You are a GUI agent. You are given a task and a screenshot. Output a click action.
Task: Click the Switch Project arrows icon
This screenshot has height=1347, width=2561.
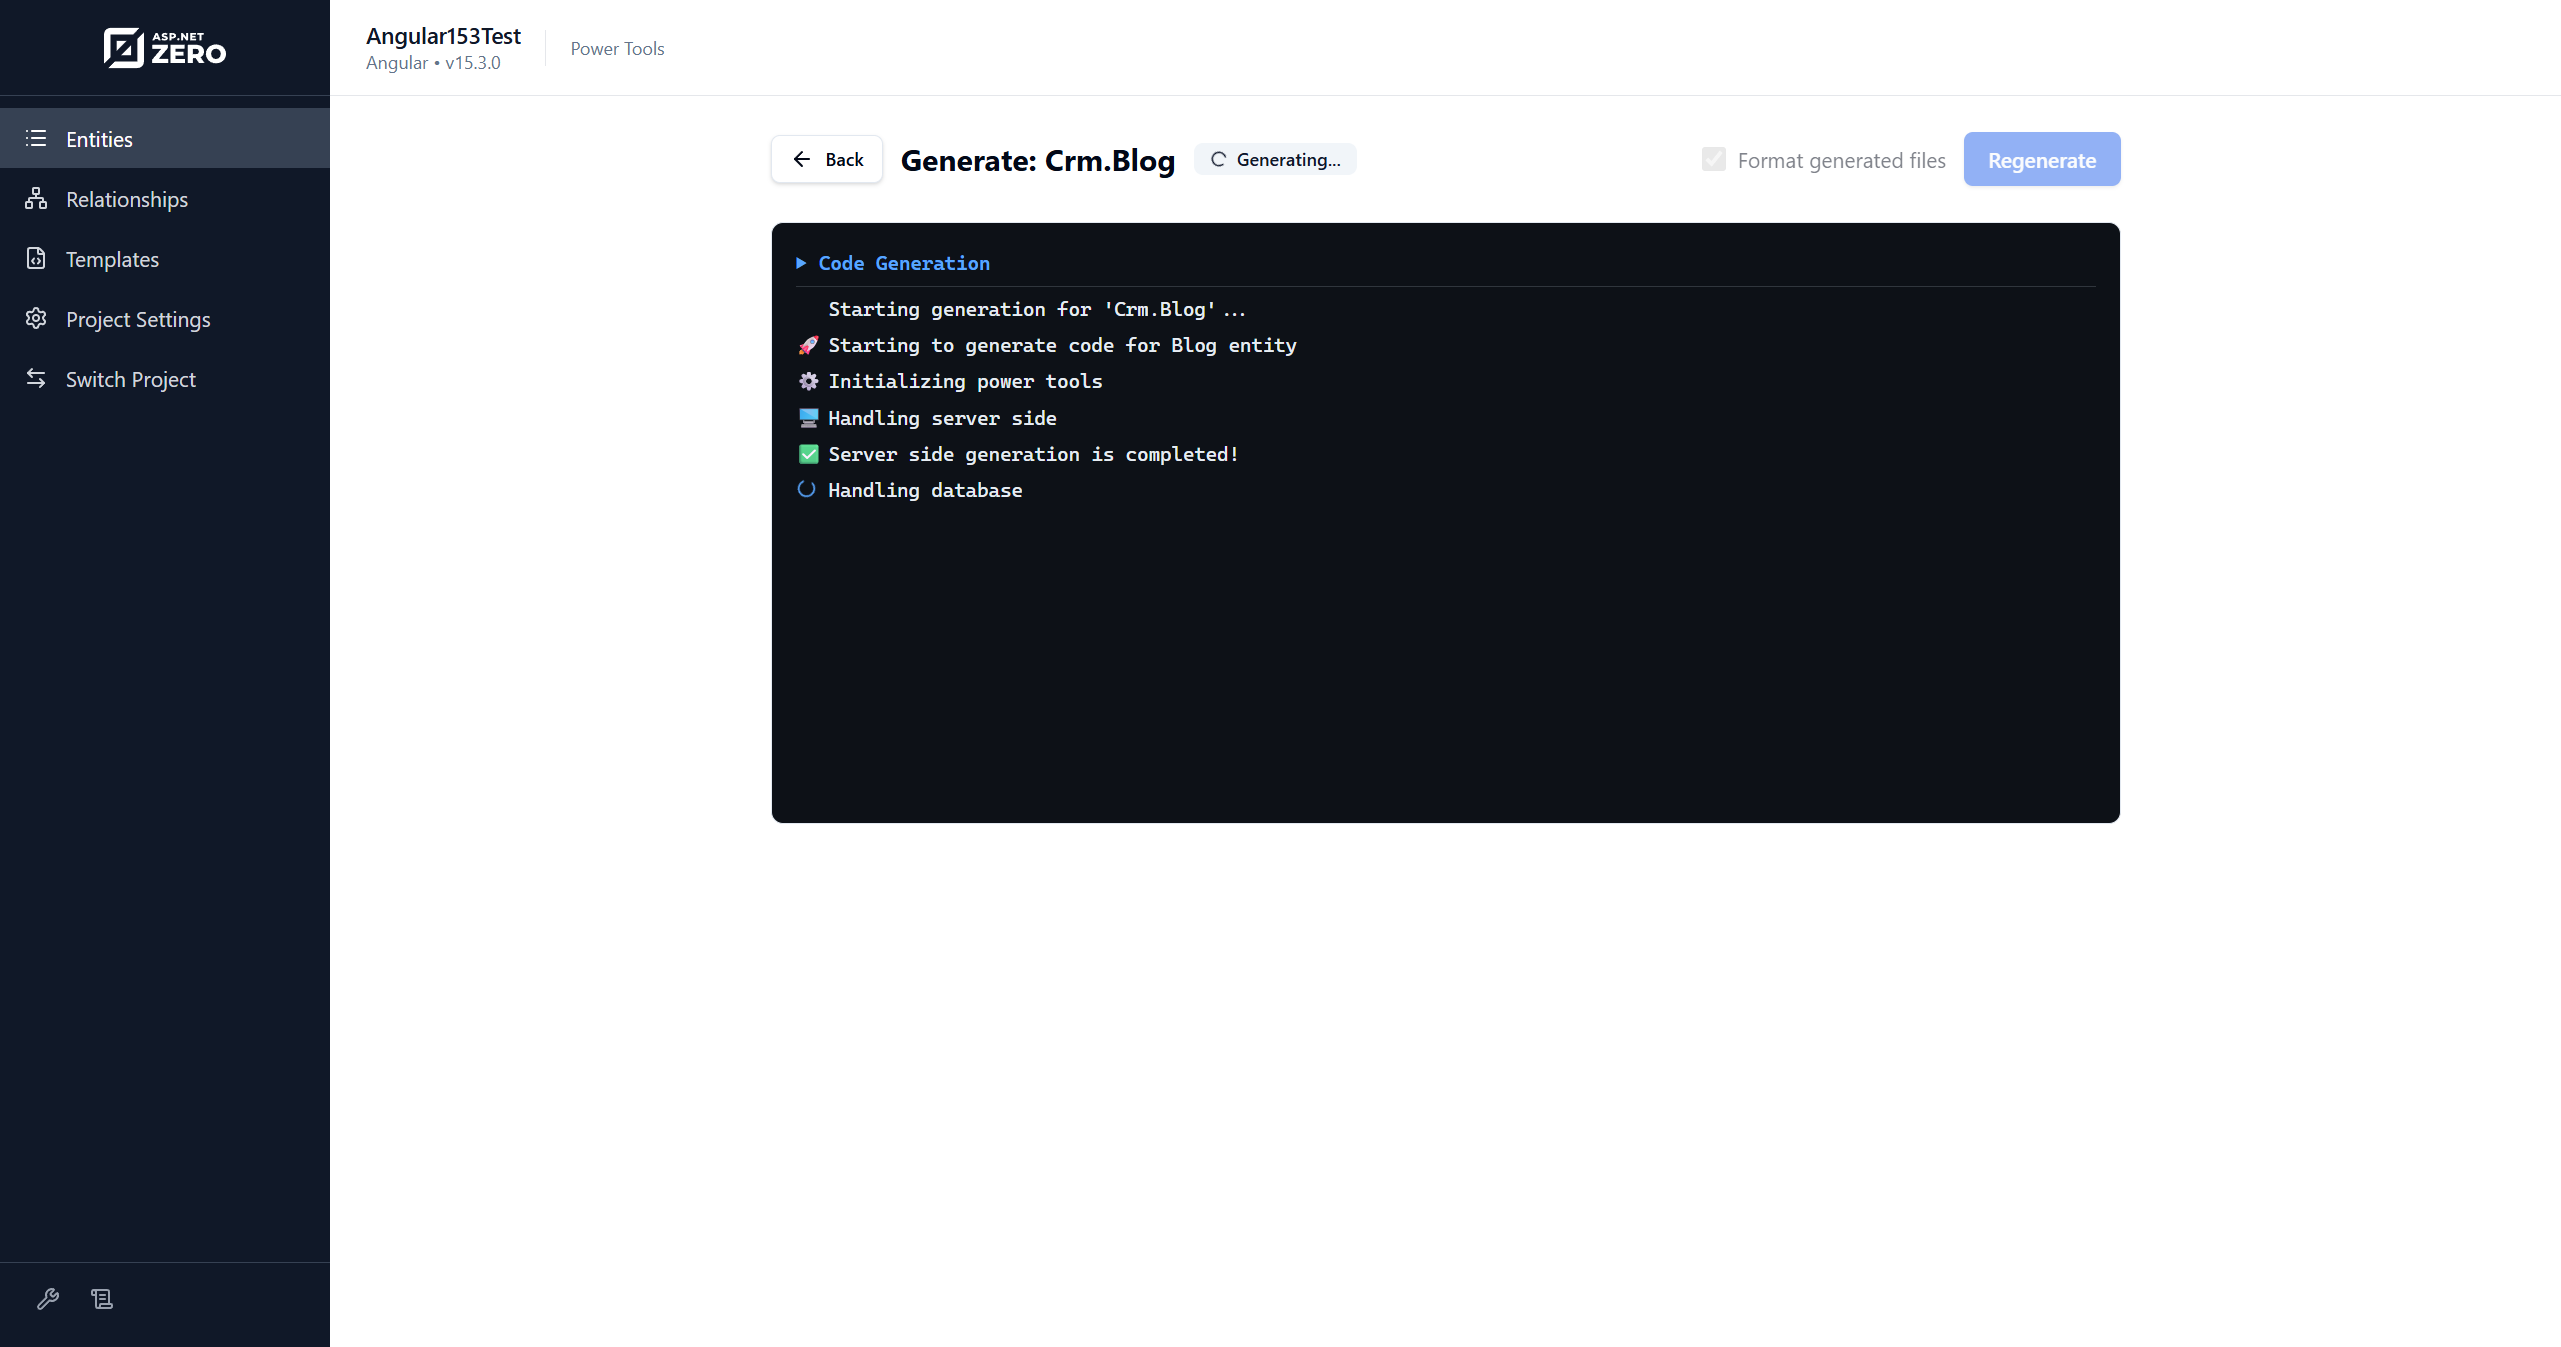pyautogui.click(x=36, y=378)
